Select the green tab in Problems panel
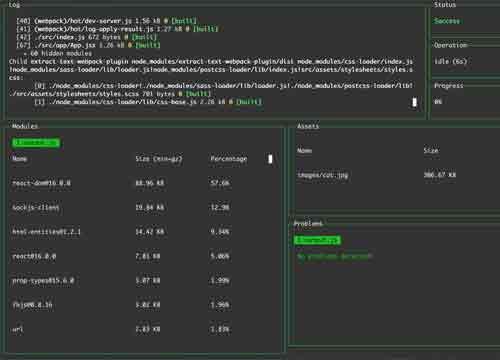 (x=317, y=240)
